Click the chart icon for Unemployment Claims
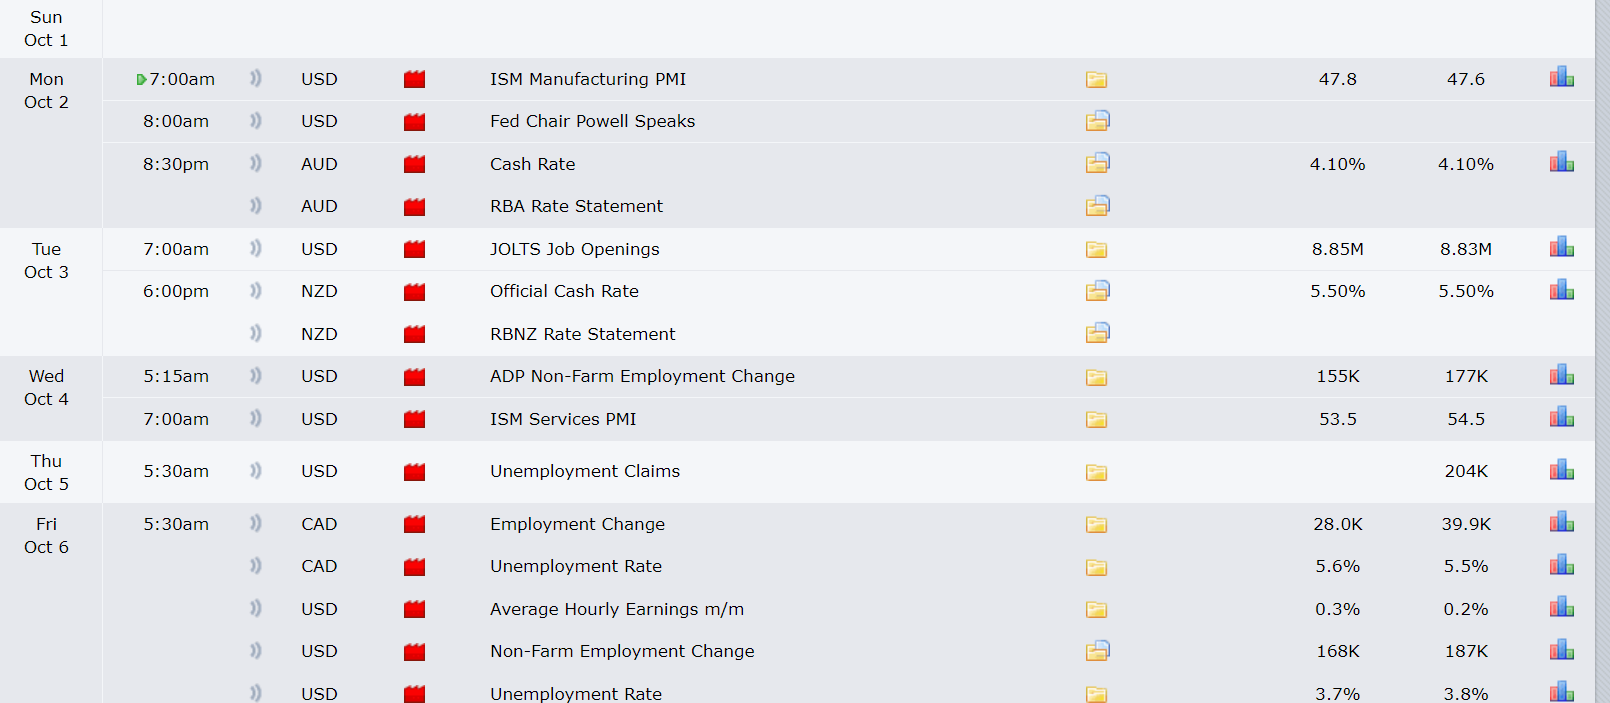 click(x=1561, y=470)
